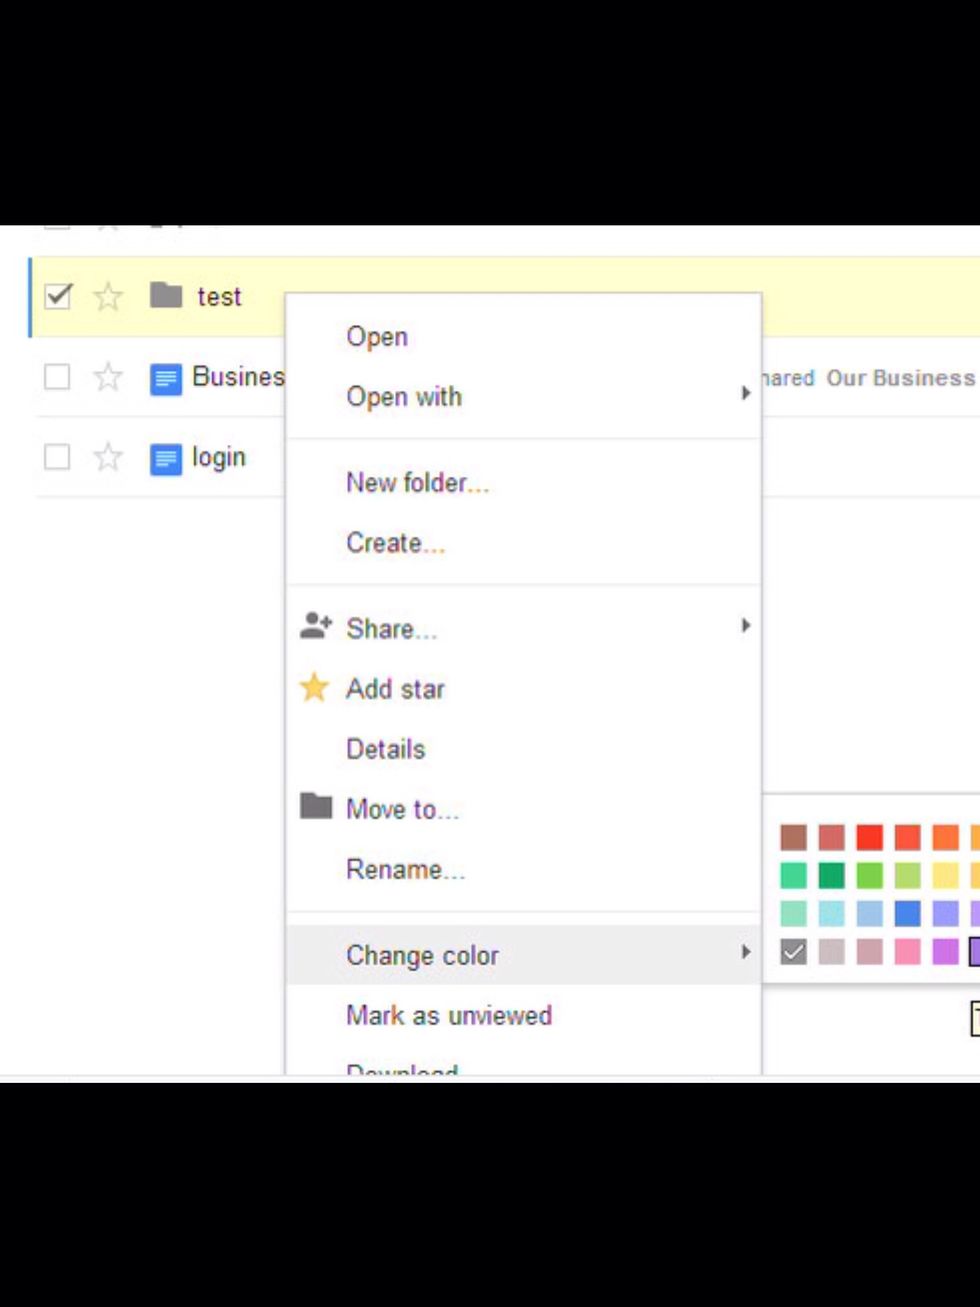This screenshot has height=1307, width=980.
Task: Click the checked gray color swatch
Action: pos(795,955)
